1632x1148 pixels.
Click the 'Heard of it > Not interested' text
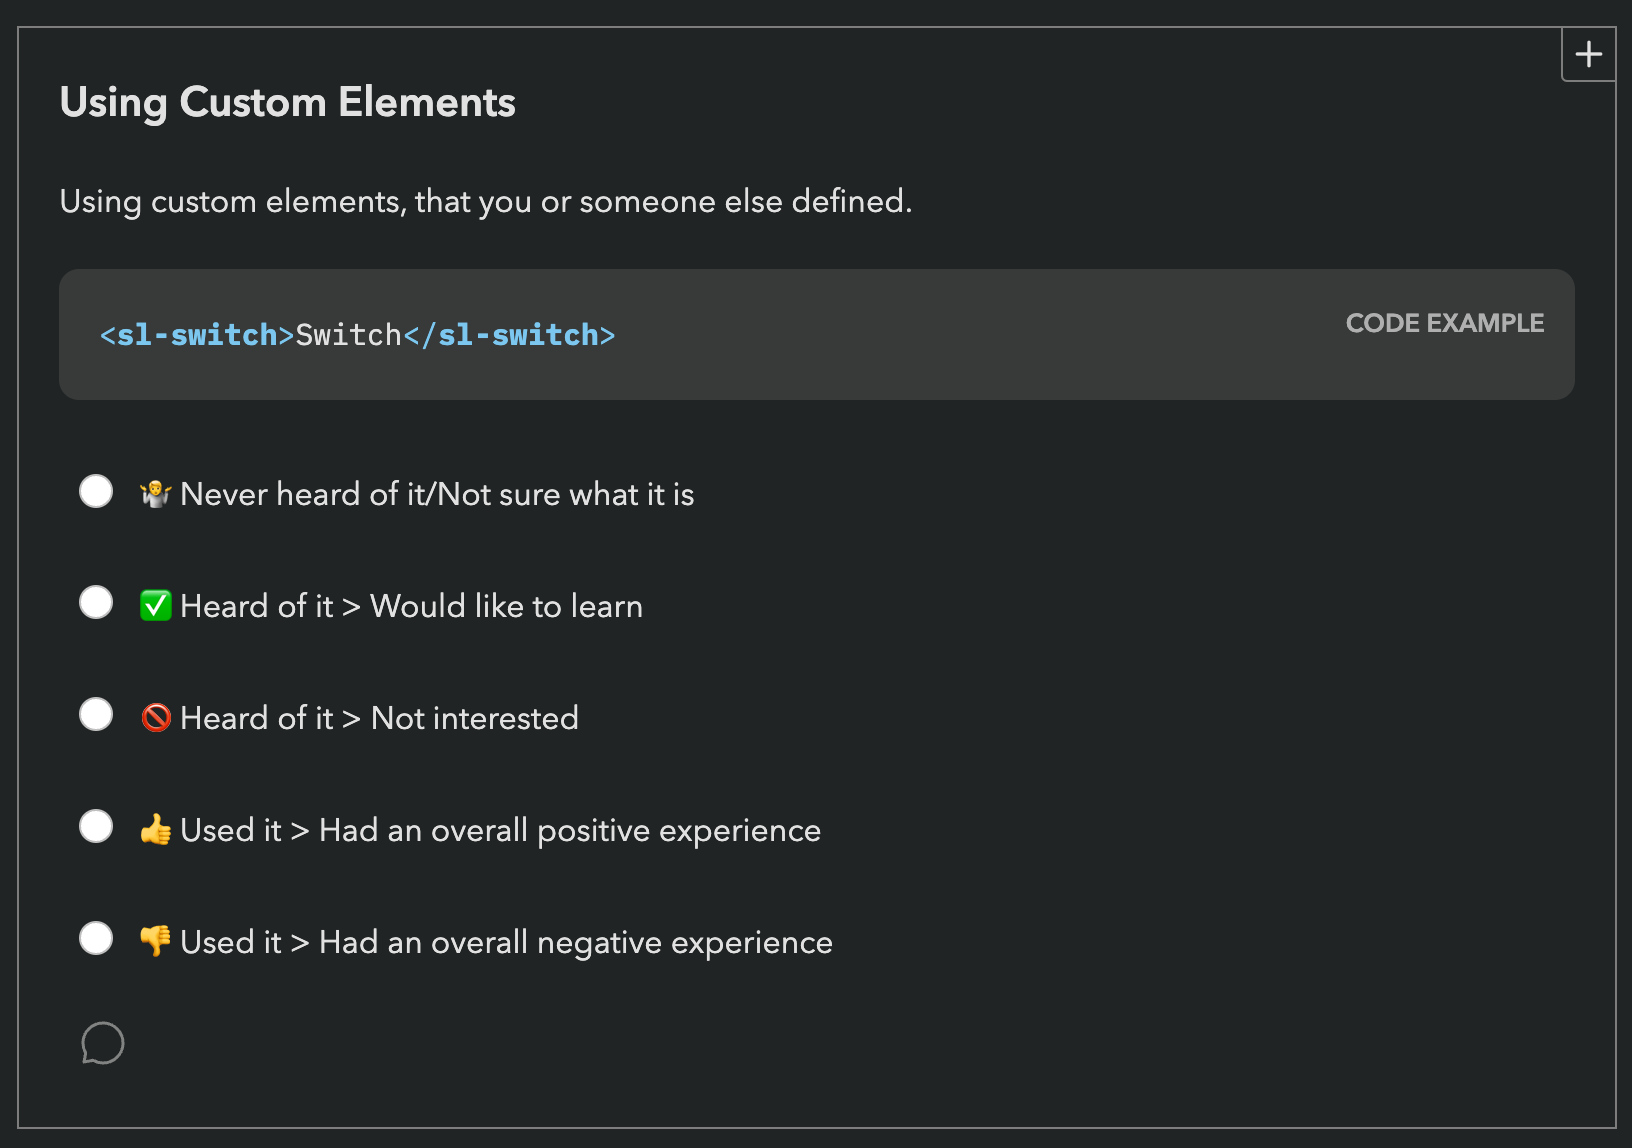379,719
